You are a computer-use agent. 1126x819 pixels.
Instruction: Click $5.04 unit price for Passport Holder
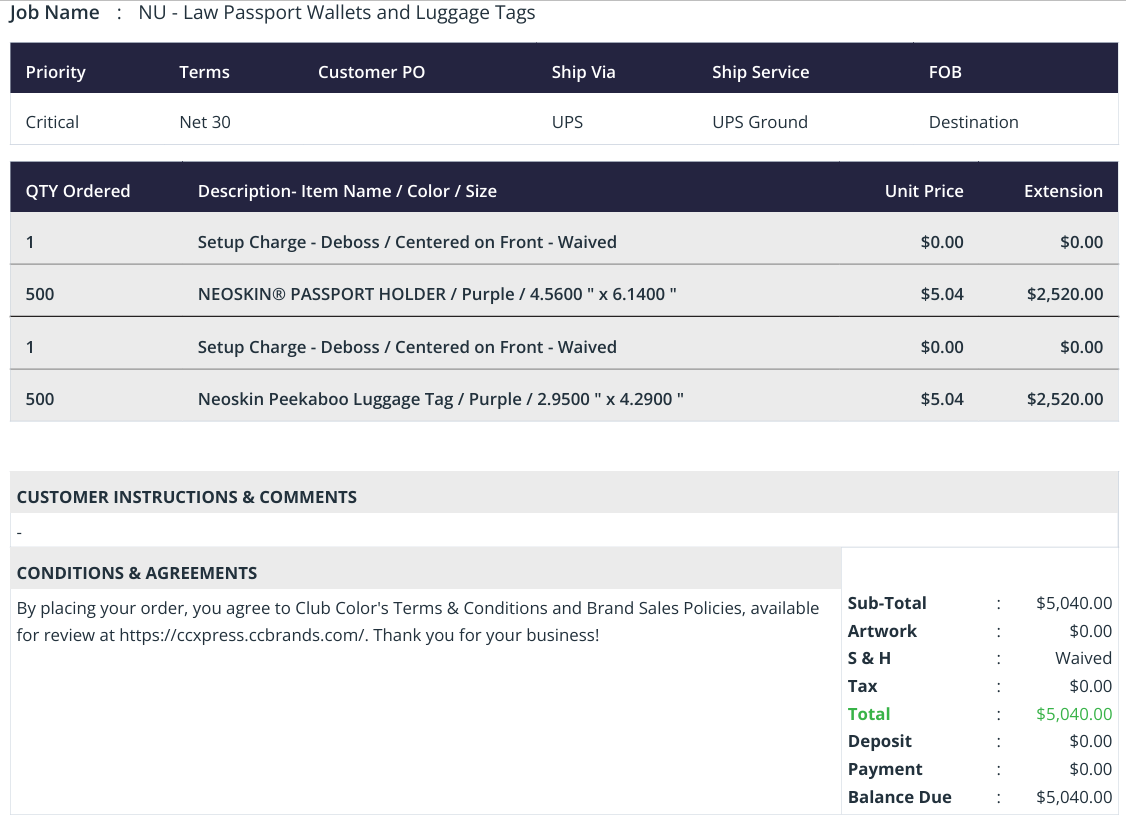point(942,295)
